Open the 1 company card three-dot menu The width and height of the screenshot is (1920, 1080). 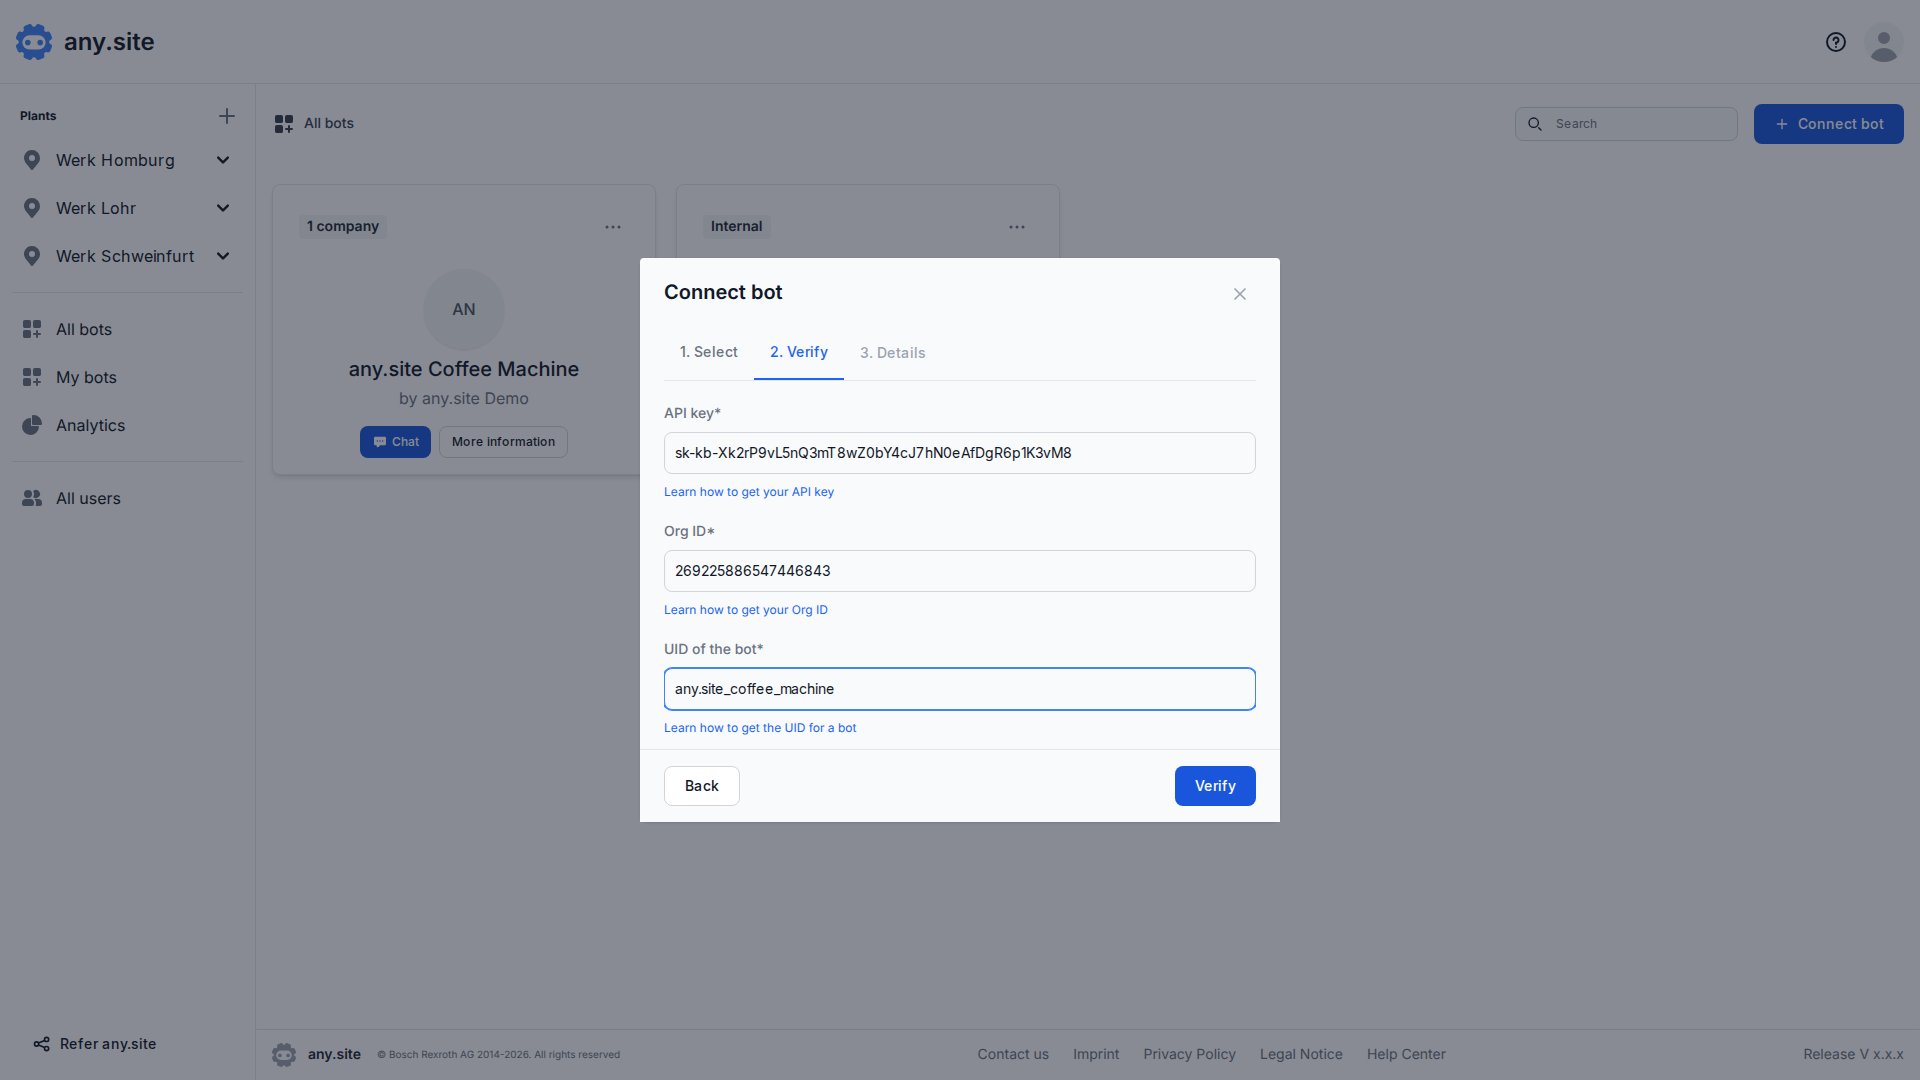[x=613, y=227]
